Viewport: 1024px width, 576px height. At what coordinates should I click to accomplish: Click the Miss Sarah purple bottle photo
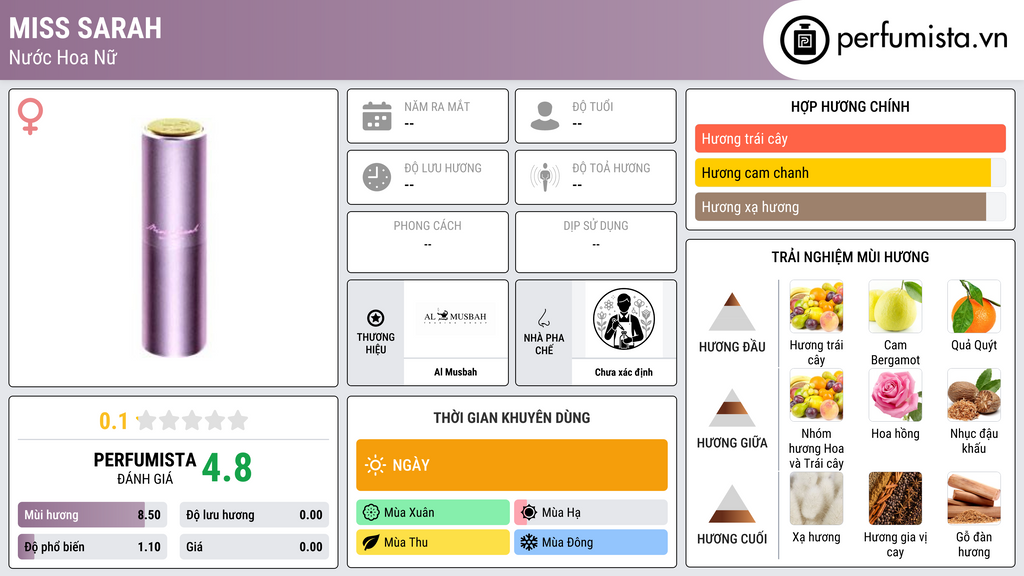pyautogui.click(x=174, y=238)
